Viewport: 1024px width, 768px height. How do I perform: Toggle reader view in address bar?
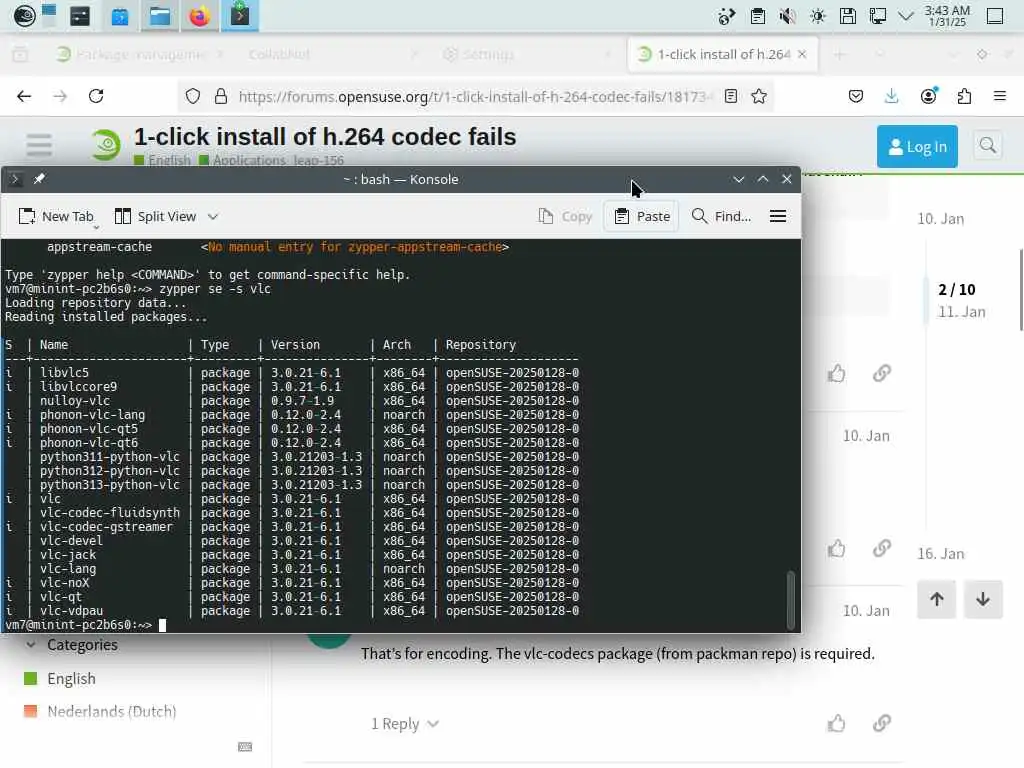[x=731, y=97]
